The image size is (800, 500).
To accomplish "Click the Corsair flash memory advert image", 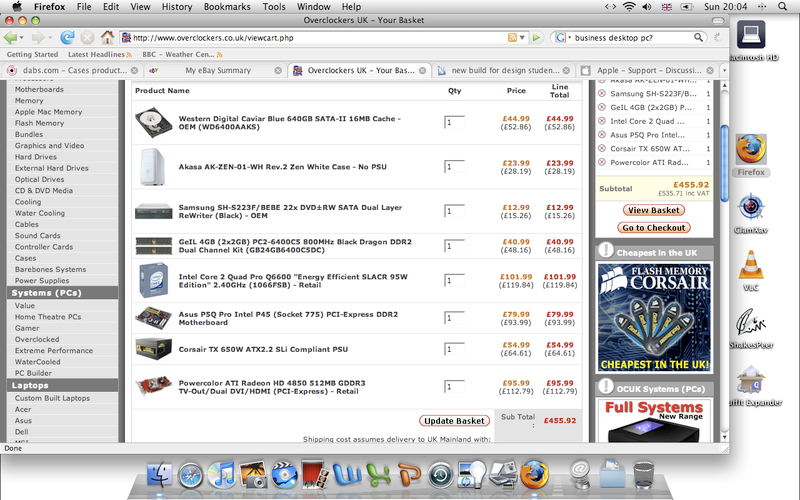I will (x=654, y=317).
